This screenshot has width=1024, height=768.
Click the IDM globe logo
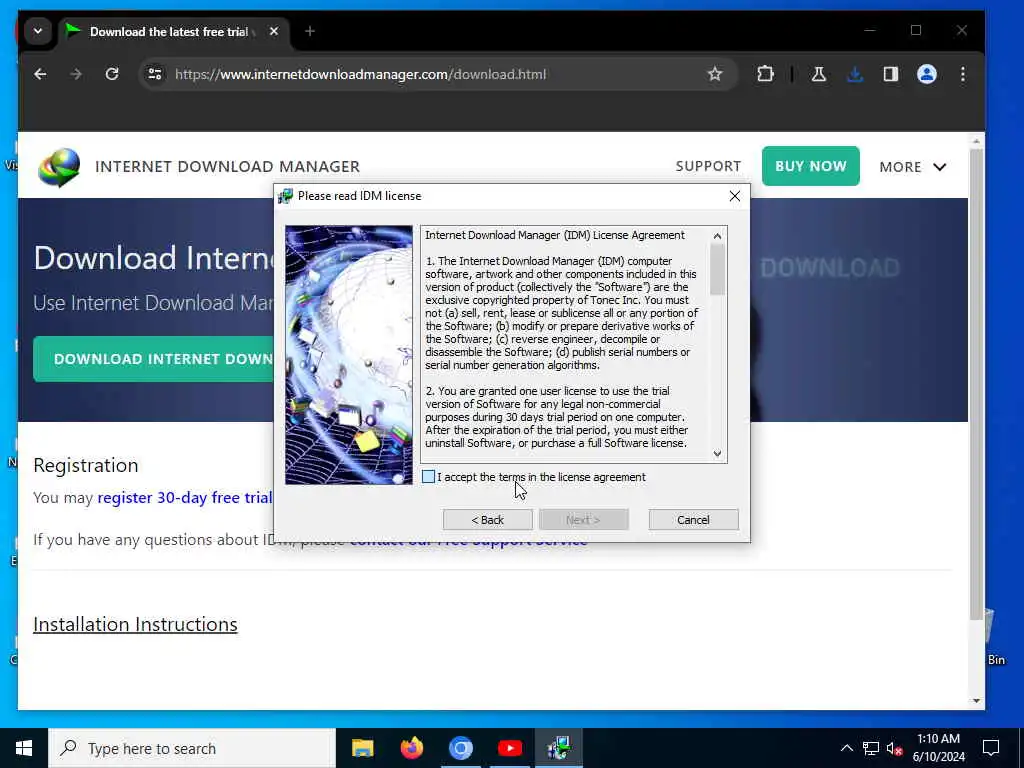tap(59, 167)
